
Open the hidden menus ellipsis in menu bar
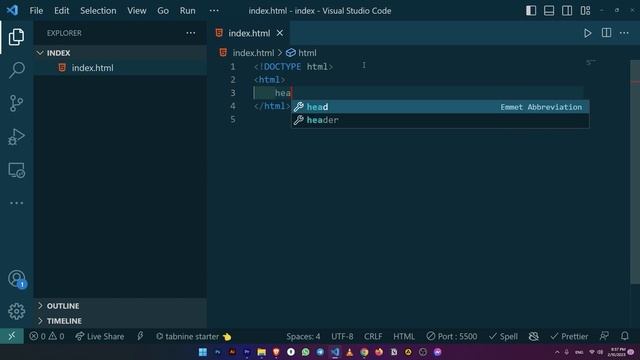214,11
